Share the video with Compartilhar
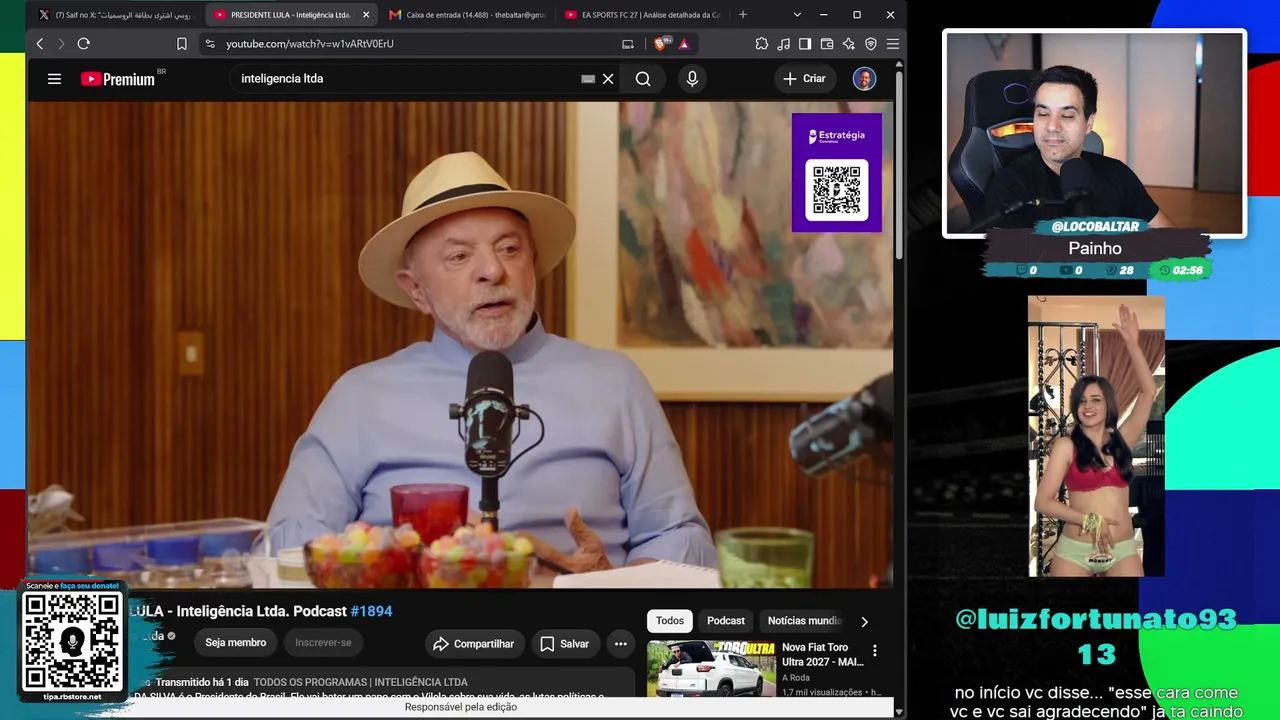1280x720 pixels. coord(474,644)
